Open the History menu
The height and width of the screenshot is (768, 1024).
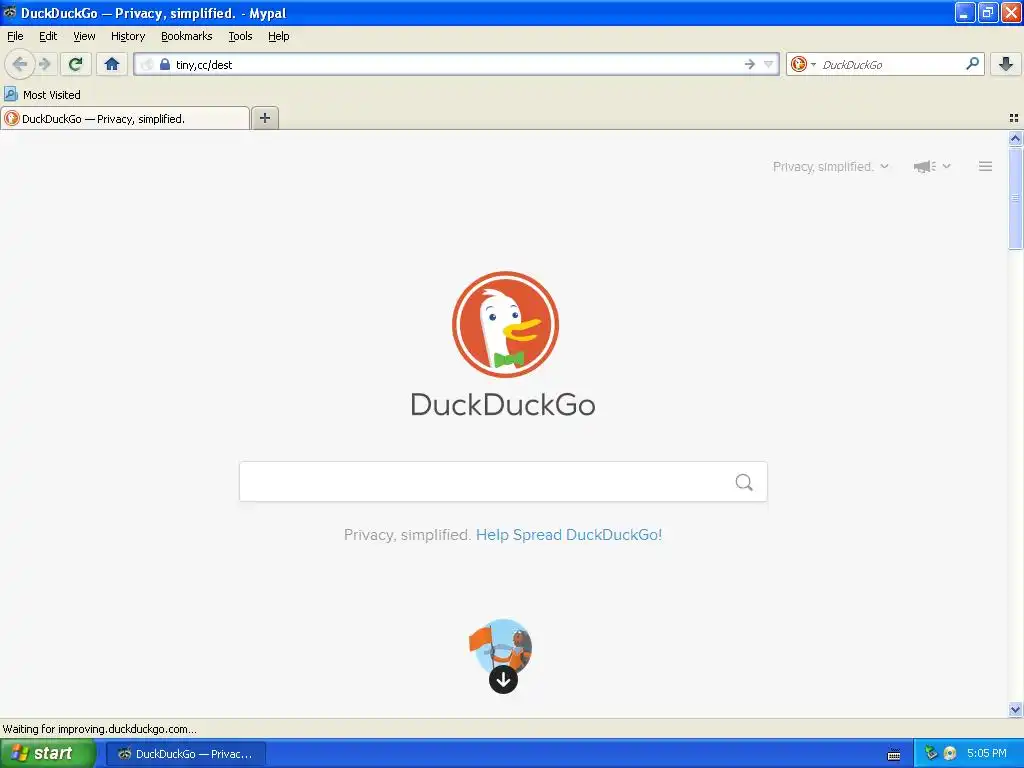tap(128, 36)
